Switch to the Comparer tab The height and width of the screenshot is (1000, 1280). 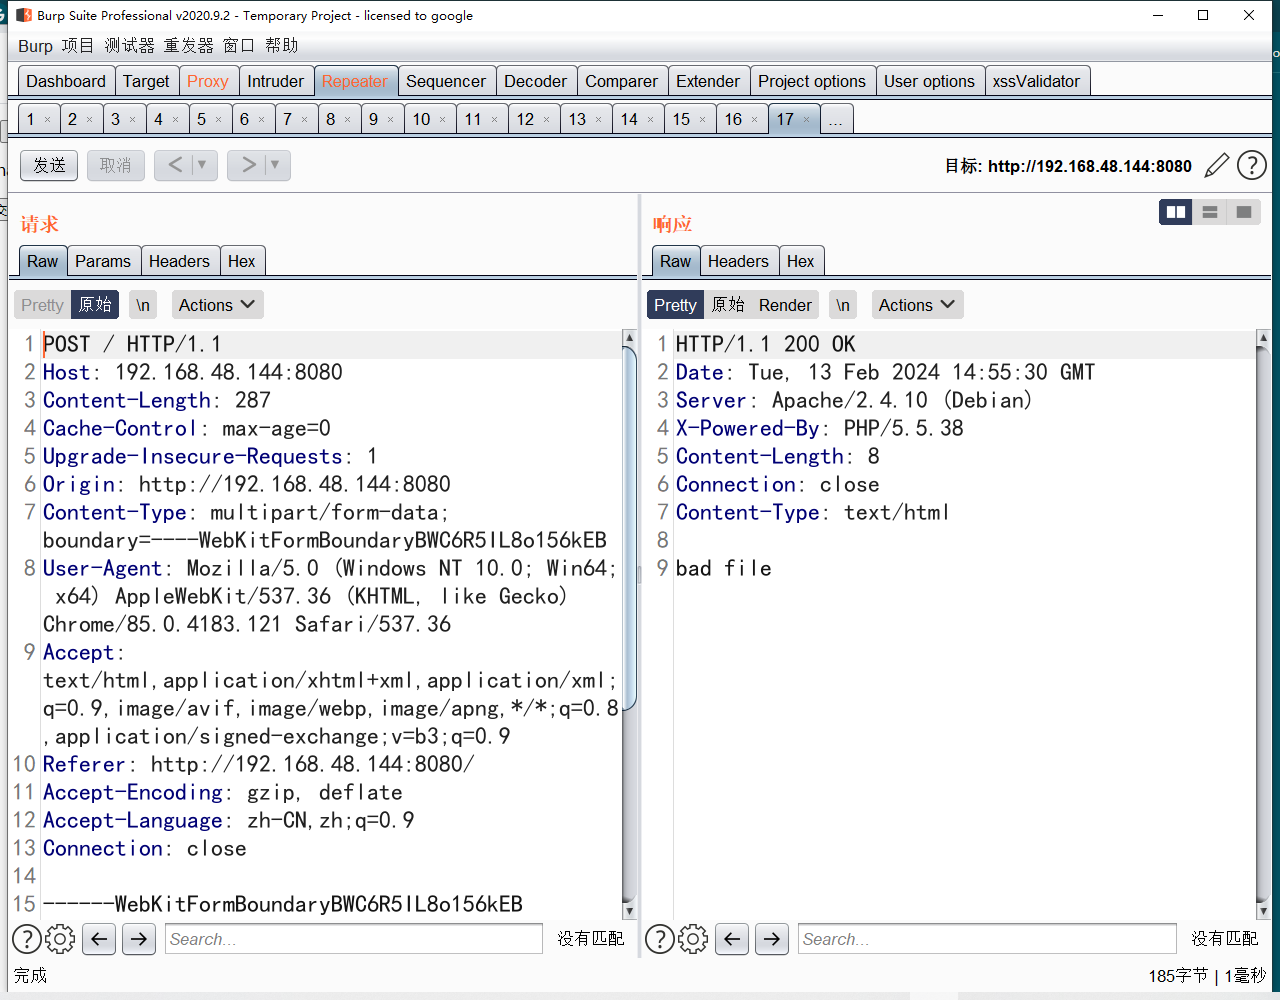point(621,81)
